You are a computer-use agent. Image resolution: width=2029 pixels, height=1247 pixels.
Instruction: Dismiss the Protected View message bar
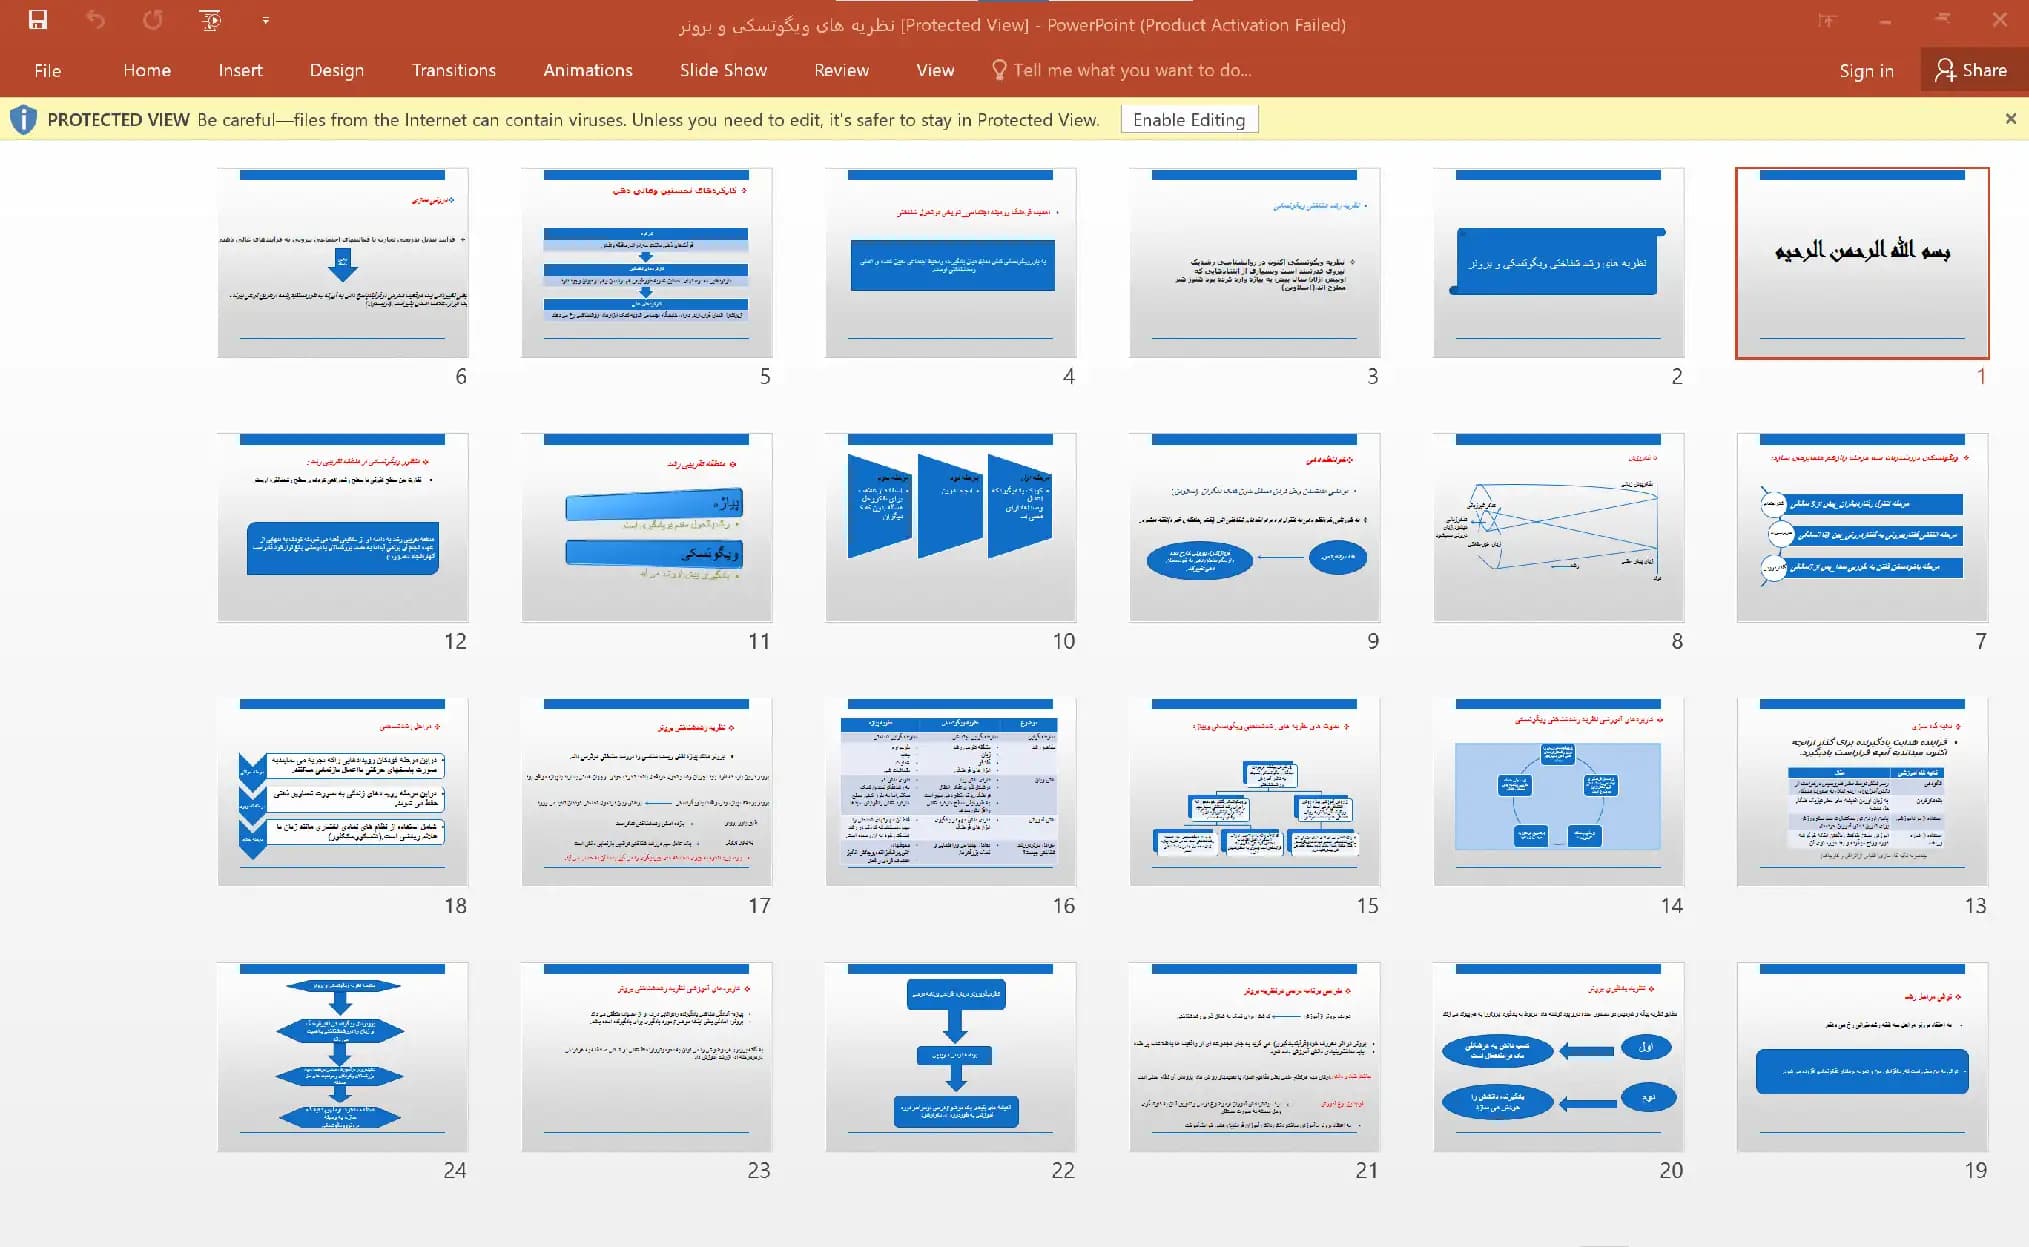coord(2011,119)
